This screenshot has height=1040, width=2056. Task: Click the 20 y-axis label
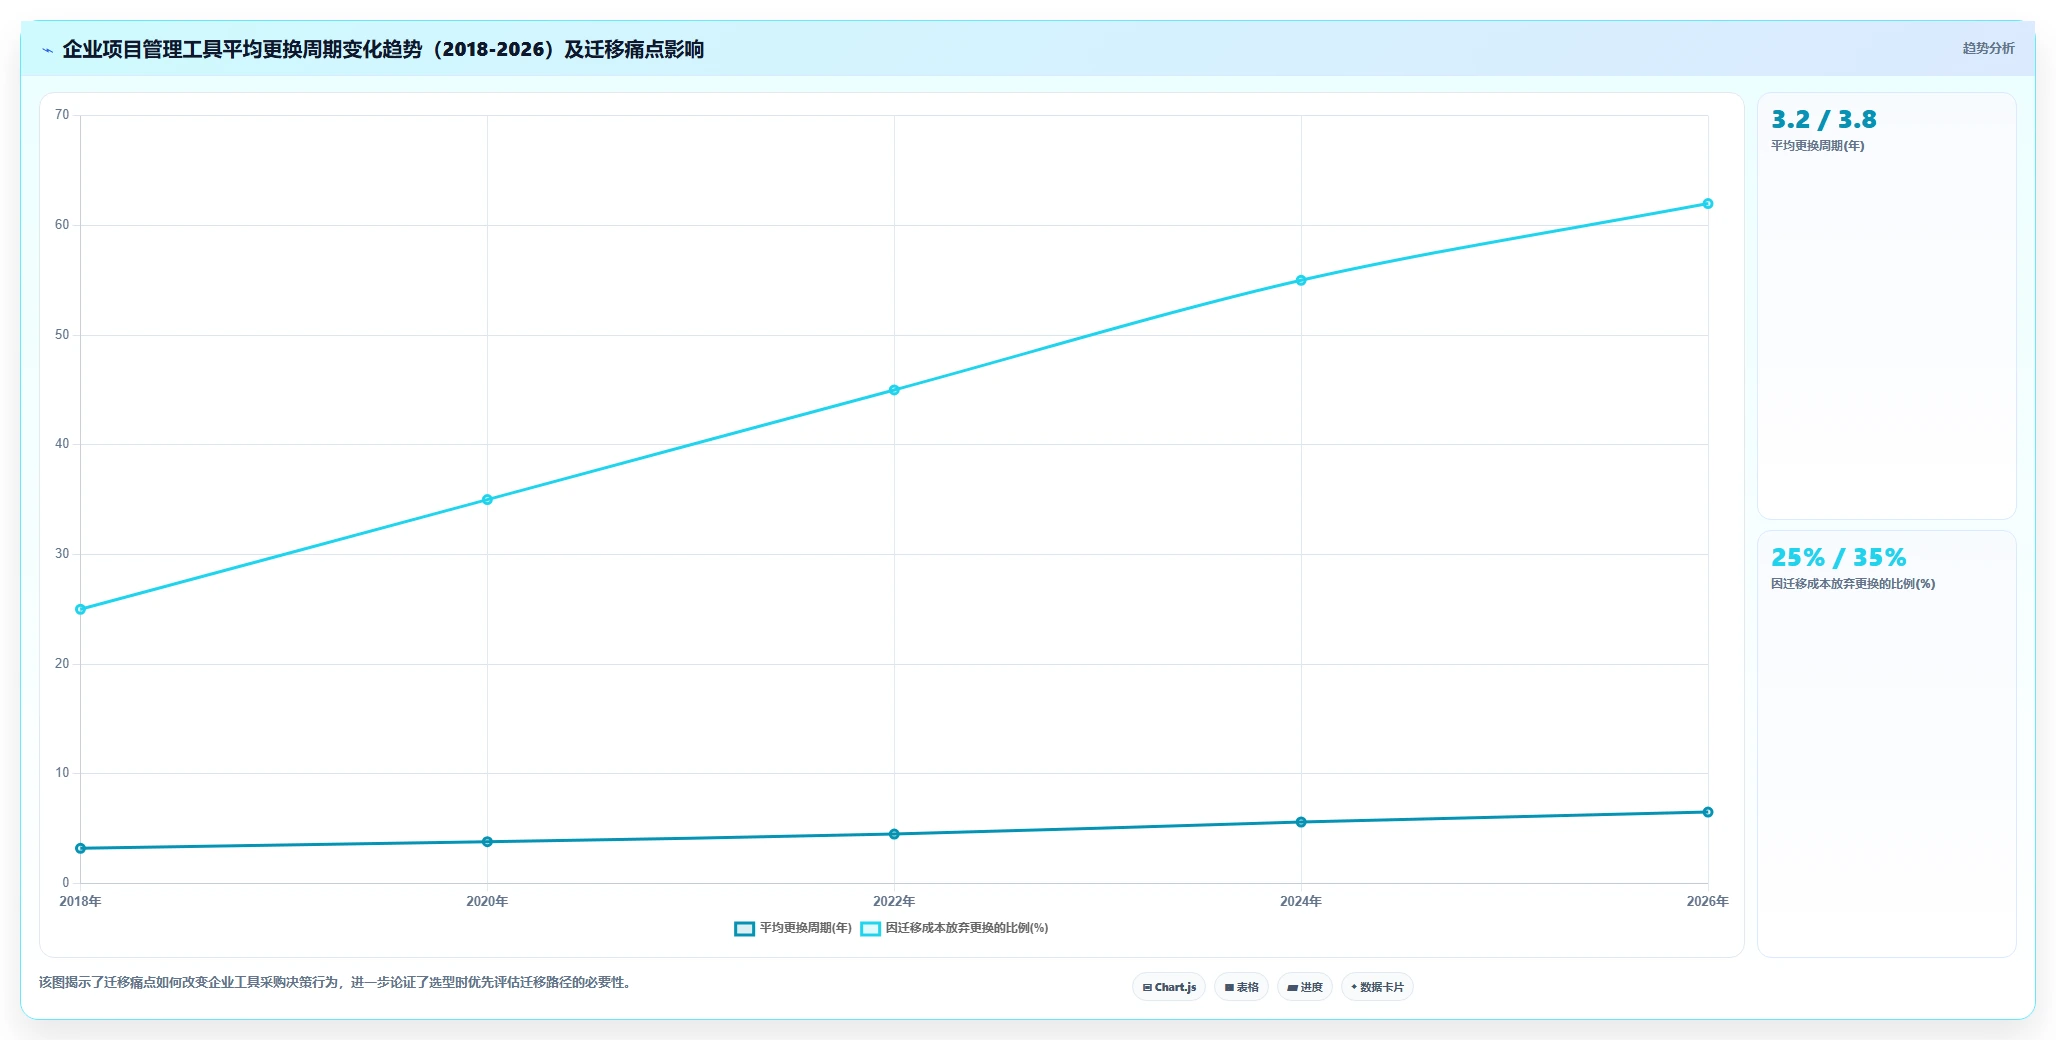tap(62, 664)
